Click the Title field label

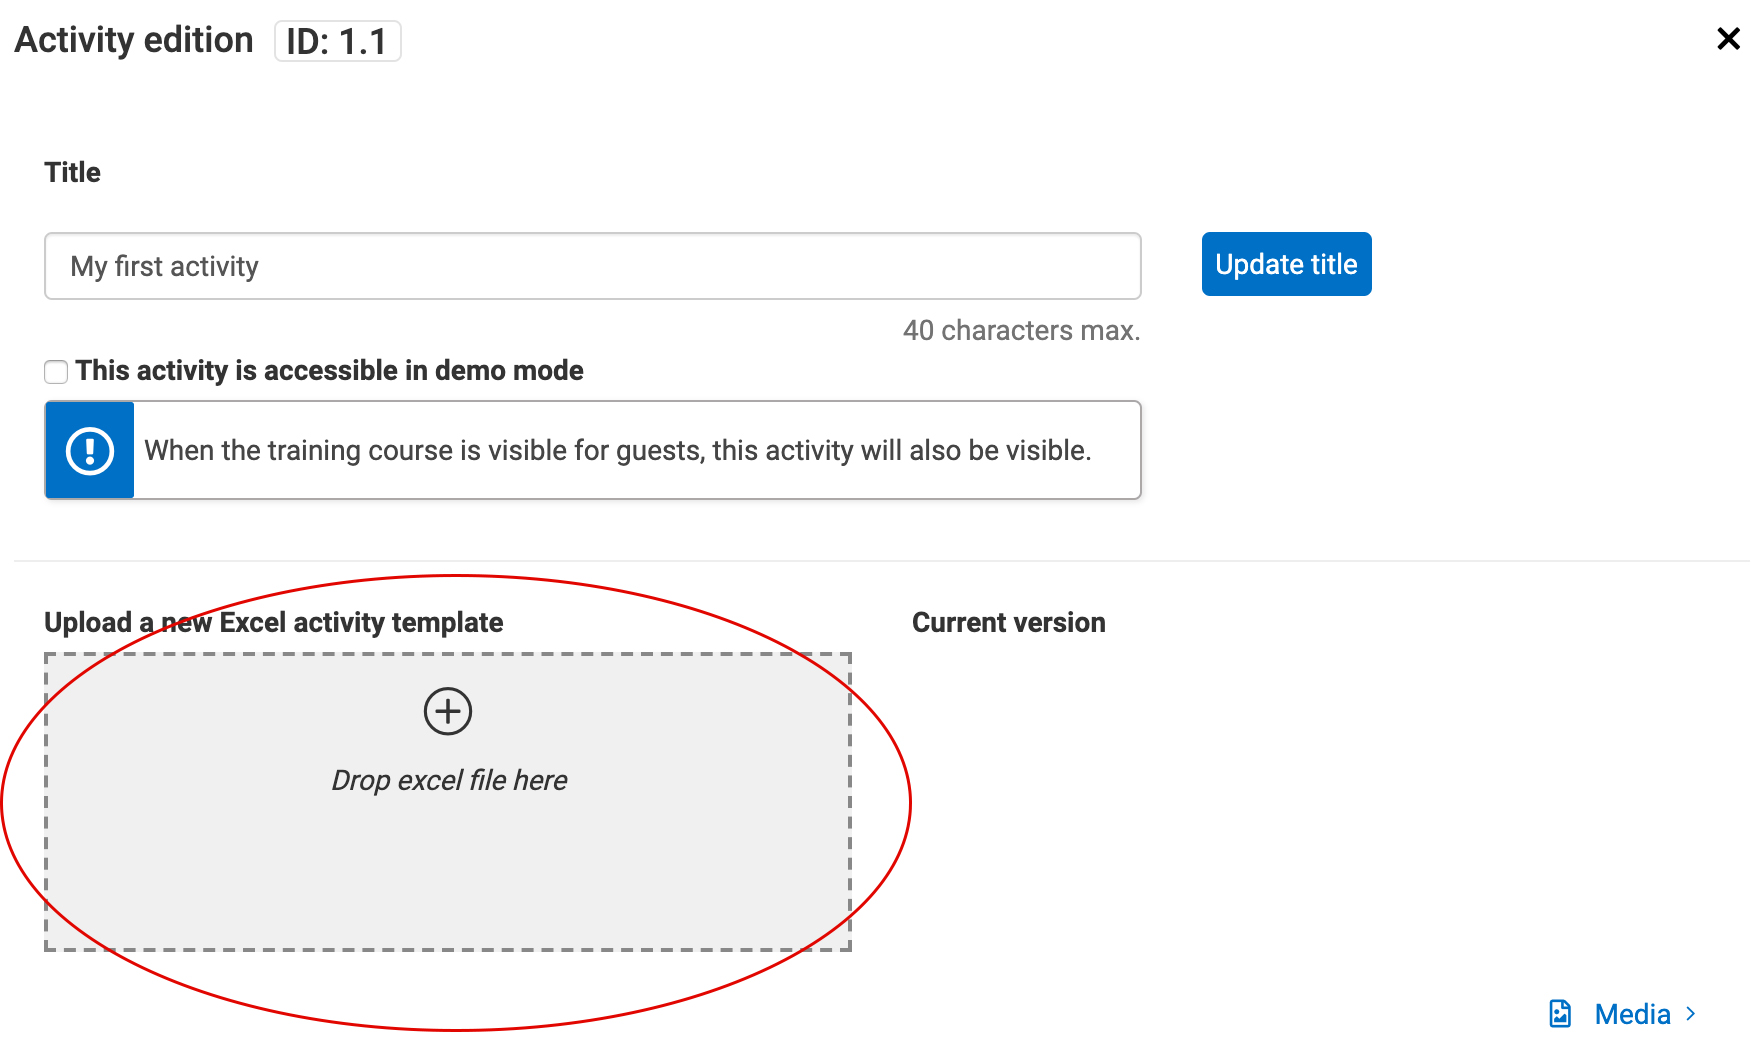click(x=72, y=172)
